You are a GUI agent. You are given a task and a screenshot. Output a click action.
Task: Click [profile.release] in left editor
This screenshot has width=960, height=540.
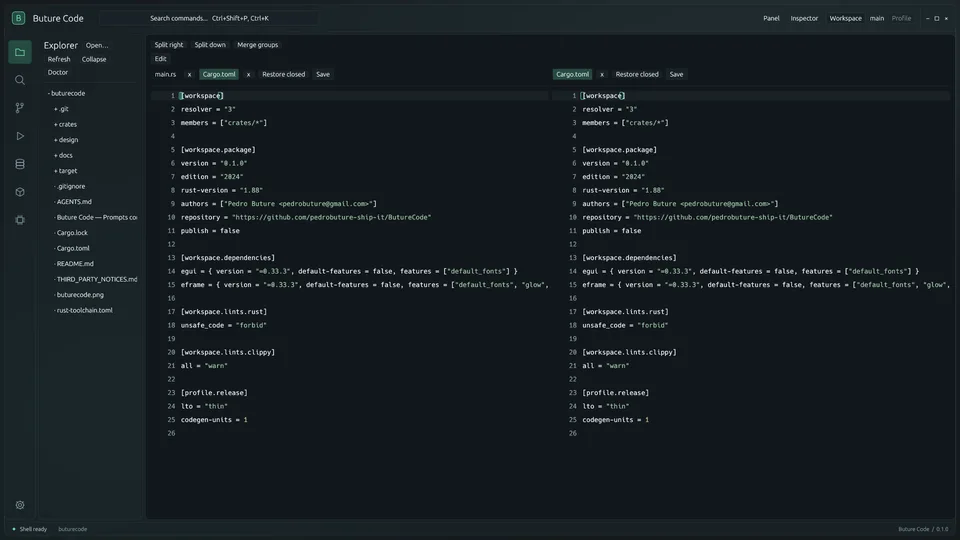(x=214, y=393)
